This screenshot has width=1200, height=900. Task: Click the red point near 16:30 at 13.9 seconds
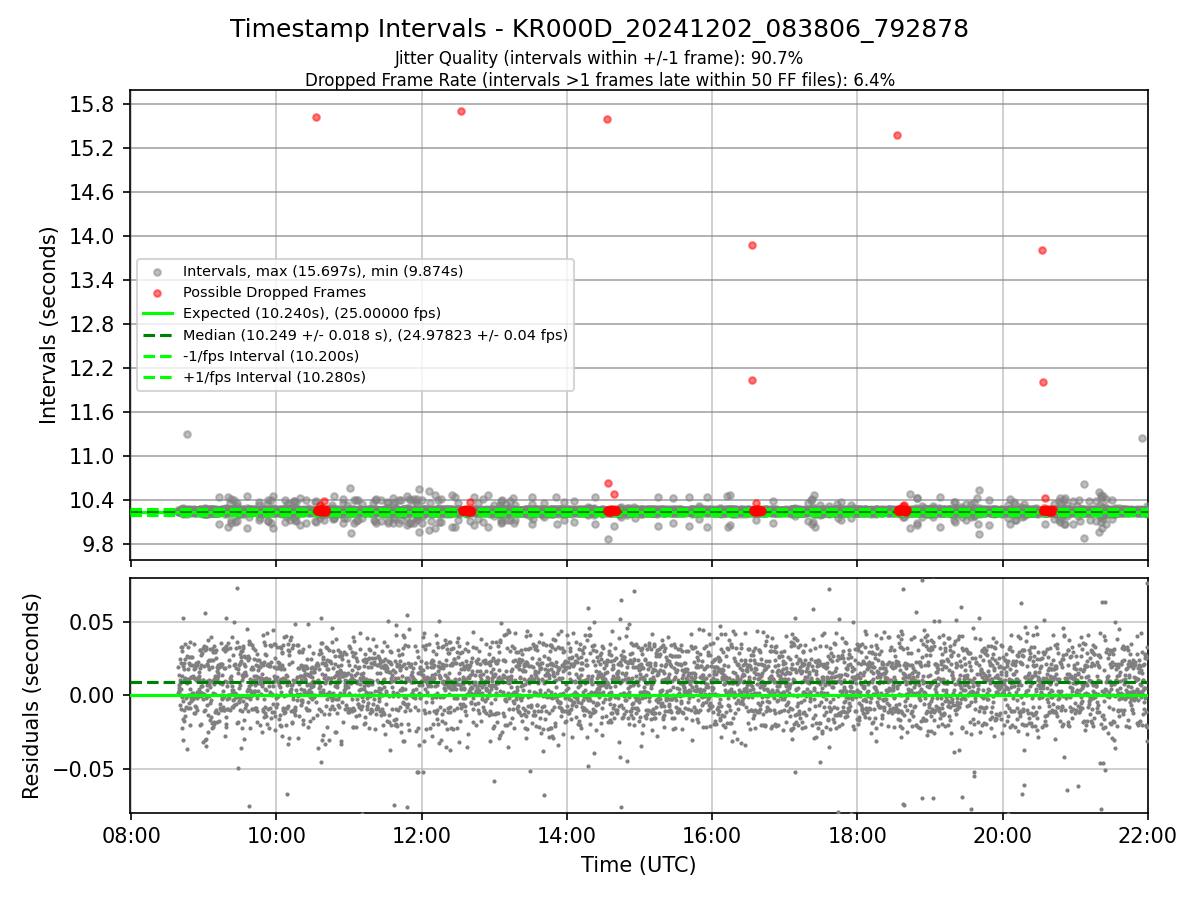(752, 245)
